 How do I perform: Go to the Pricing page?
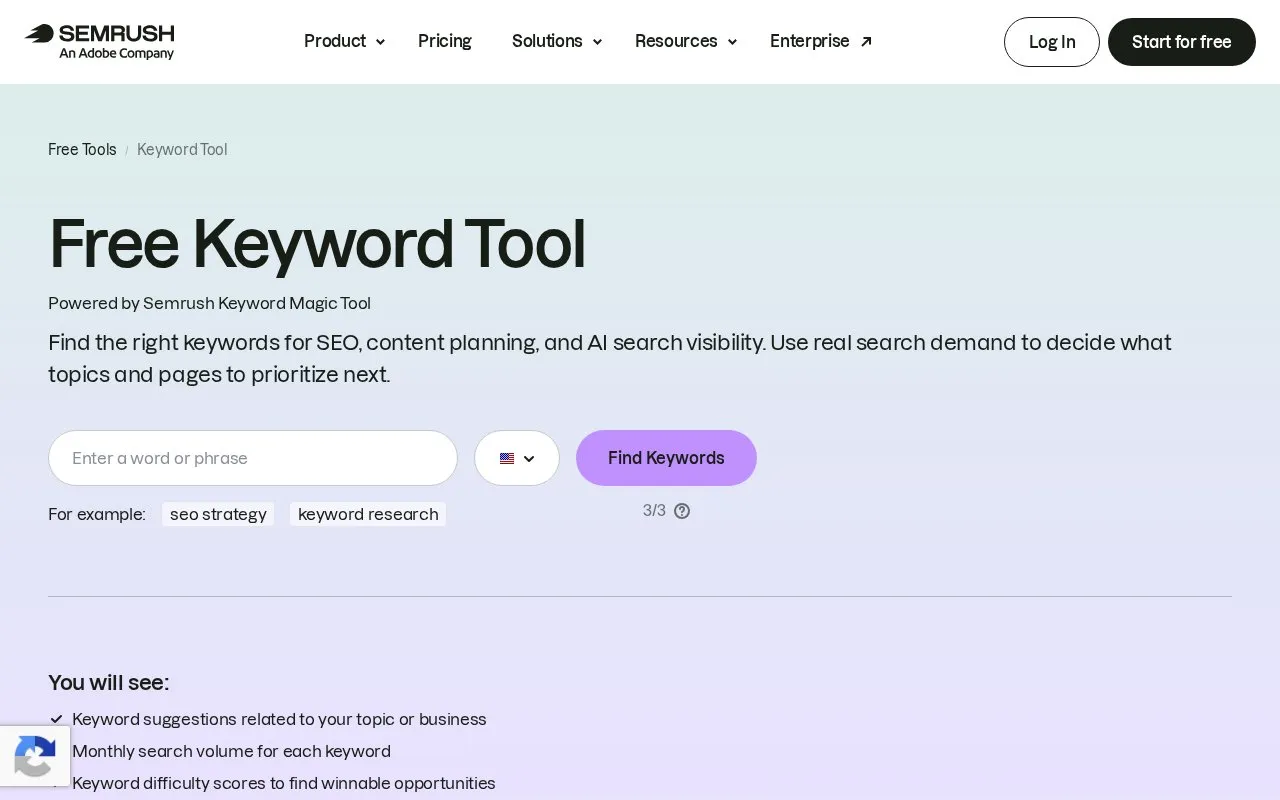click(445, 41)
